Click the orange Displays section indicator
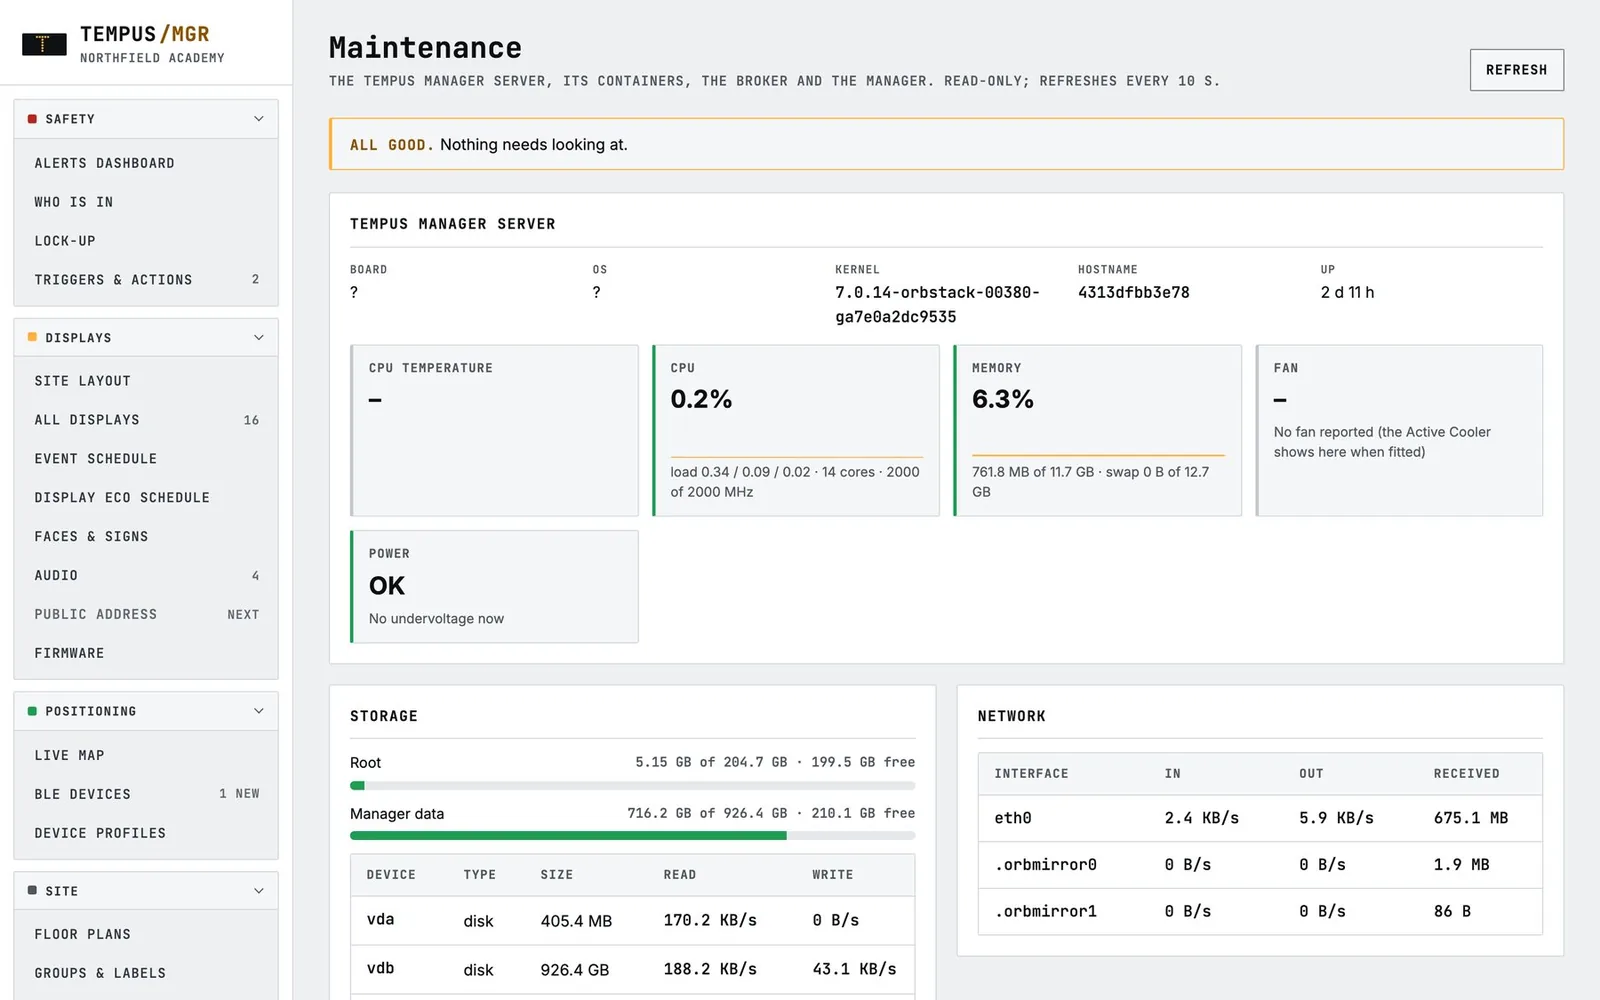Viewport: 1600px width, 1000px height. (32, 337)
